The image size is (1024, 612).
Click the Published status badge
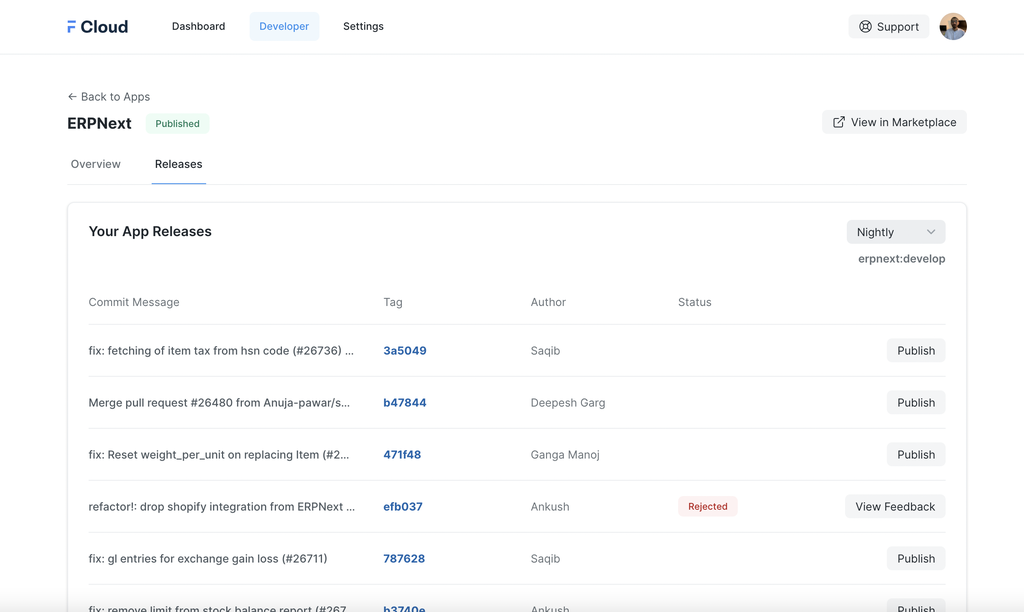click(177, 124)
